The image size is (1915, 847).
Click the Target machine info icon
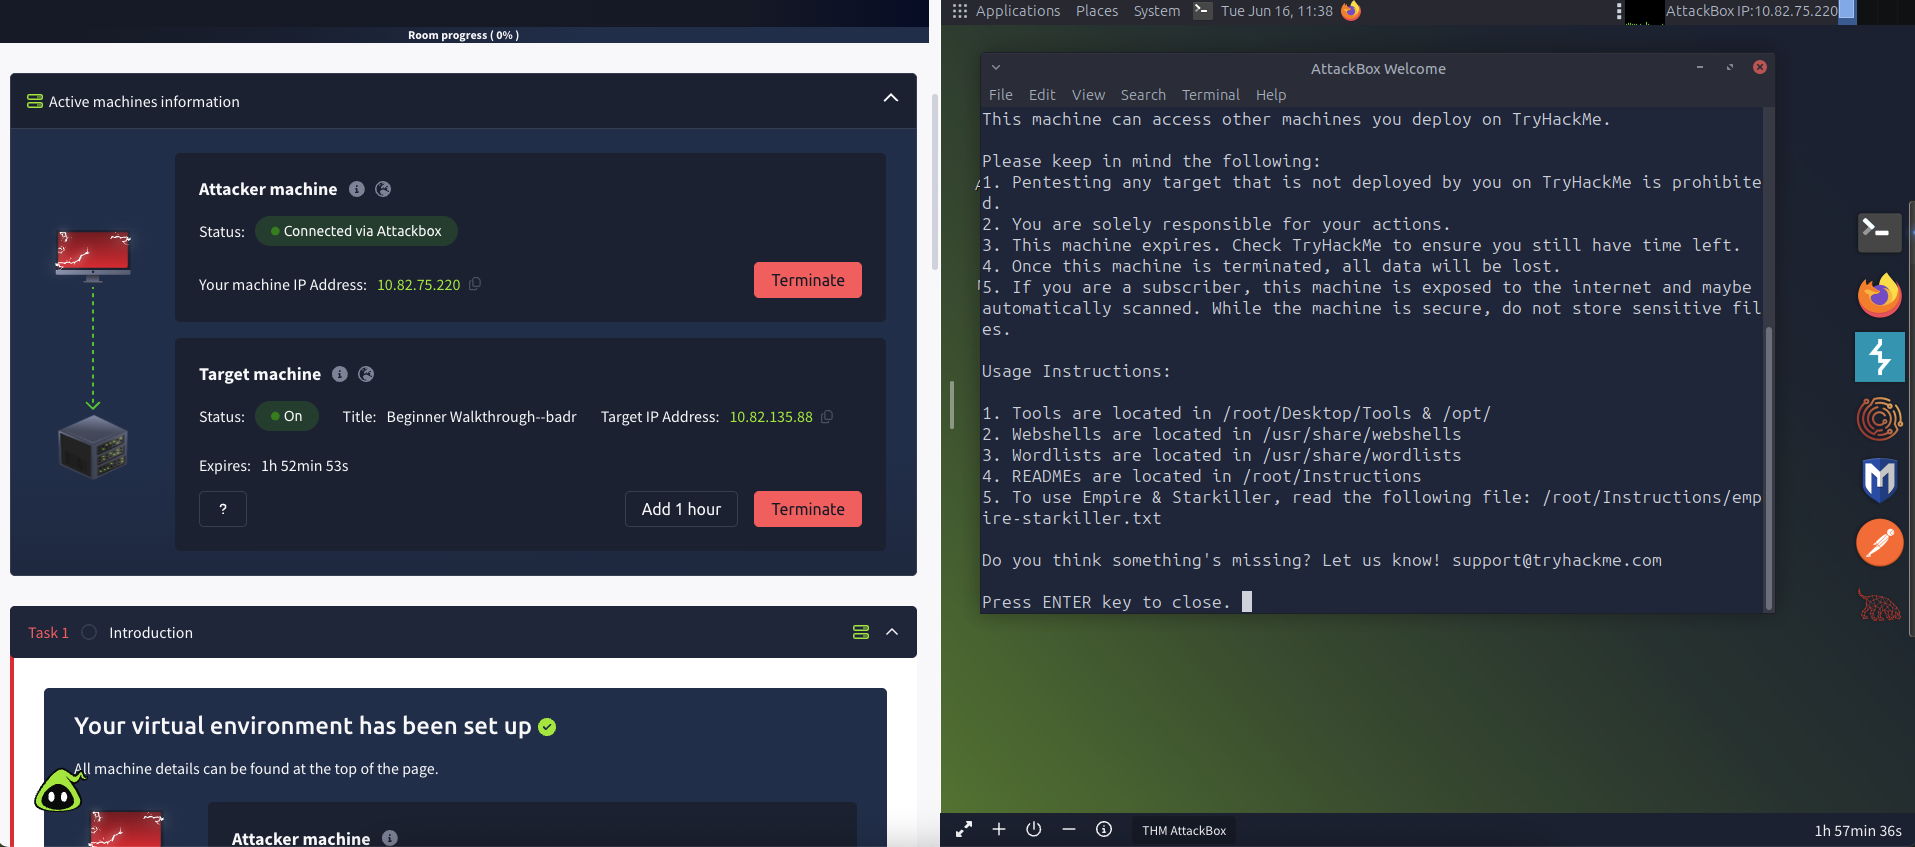pyautogui.click(x=340, y=374)
